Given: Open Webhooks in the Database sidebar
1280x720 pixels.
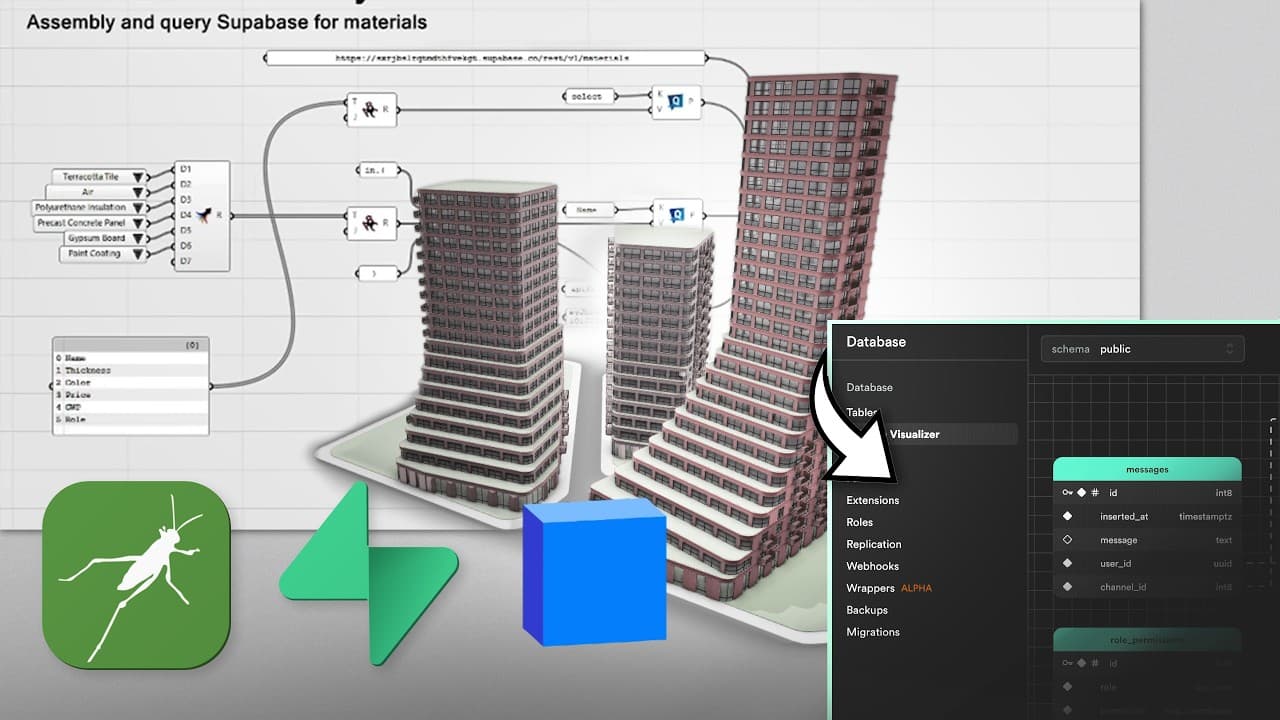Looking at the screenshot, I should (x=872, y=566).
